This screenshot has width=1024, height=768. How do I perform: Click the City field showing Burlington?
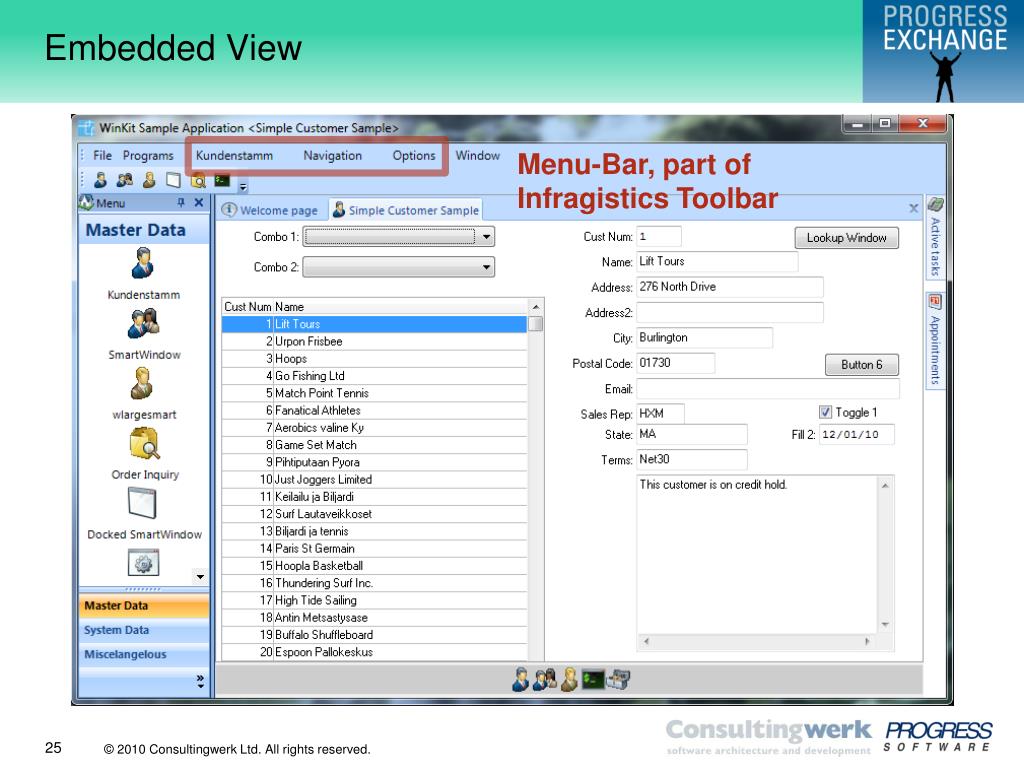point(705,338)
